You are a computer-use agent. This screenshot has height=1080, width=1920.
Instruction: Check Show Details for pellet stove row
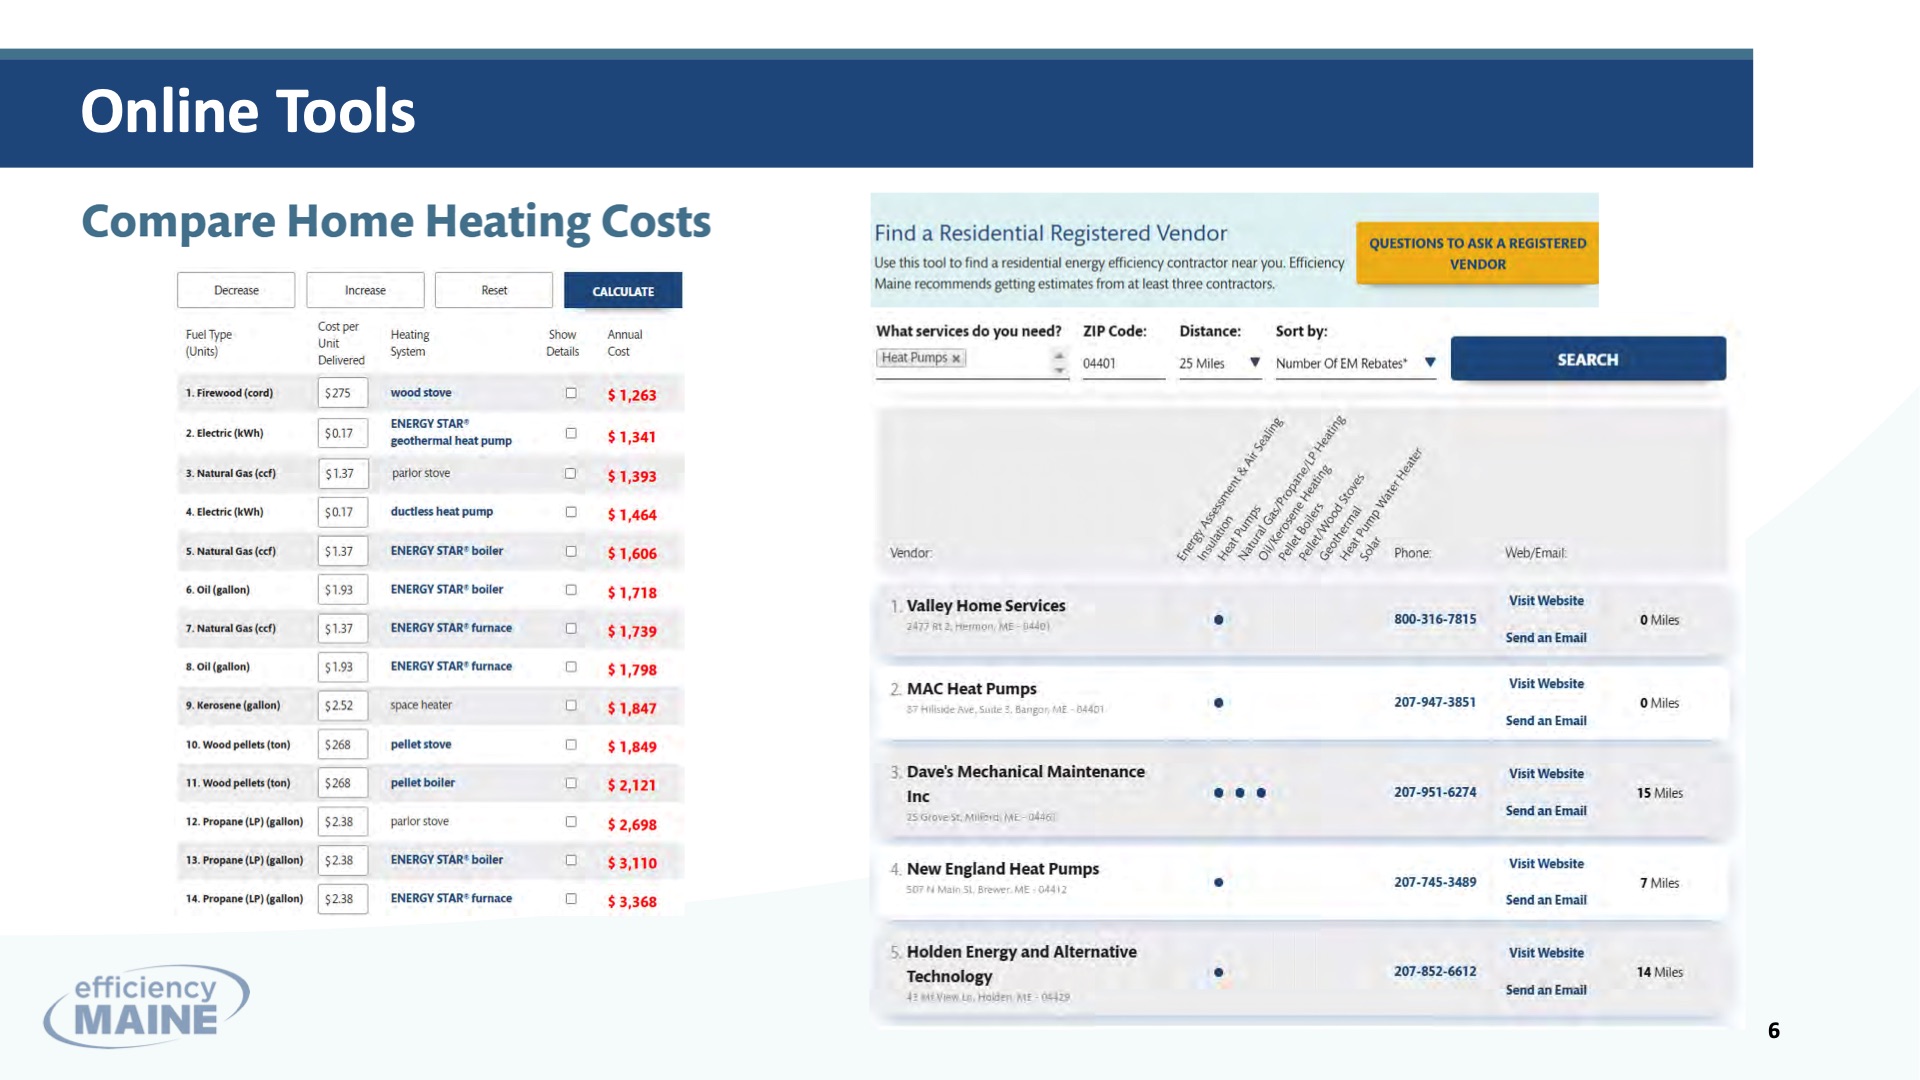point(571,744)
